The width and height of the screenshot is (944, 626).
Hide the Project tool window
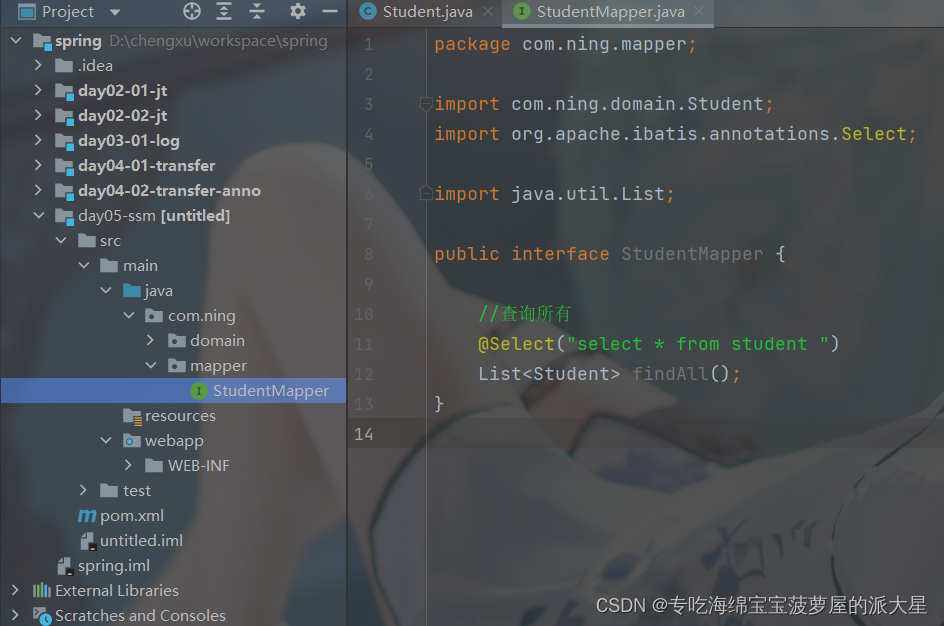(x=329, y=11)
